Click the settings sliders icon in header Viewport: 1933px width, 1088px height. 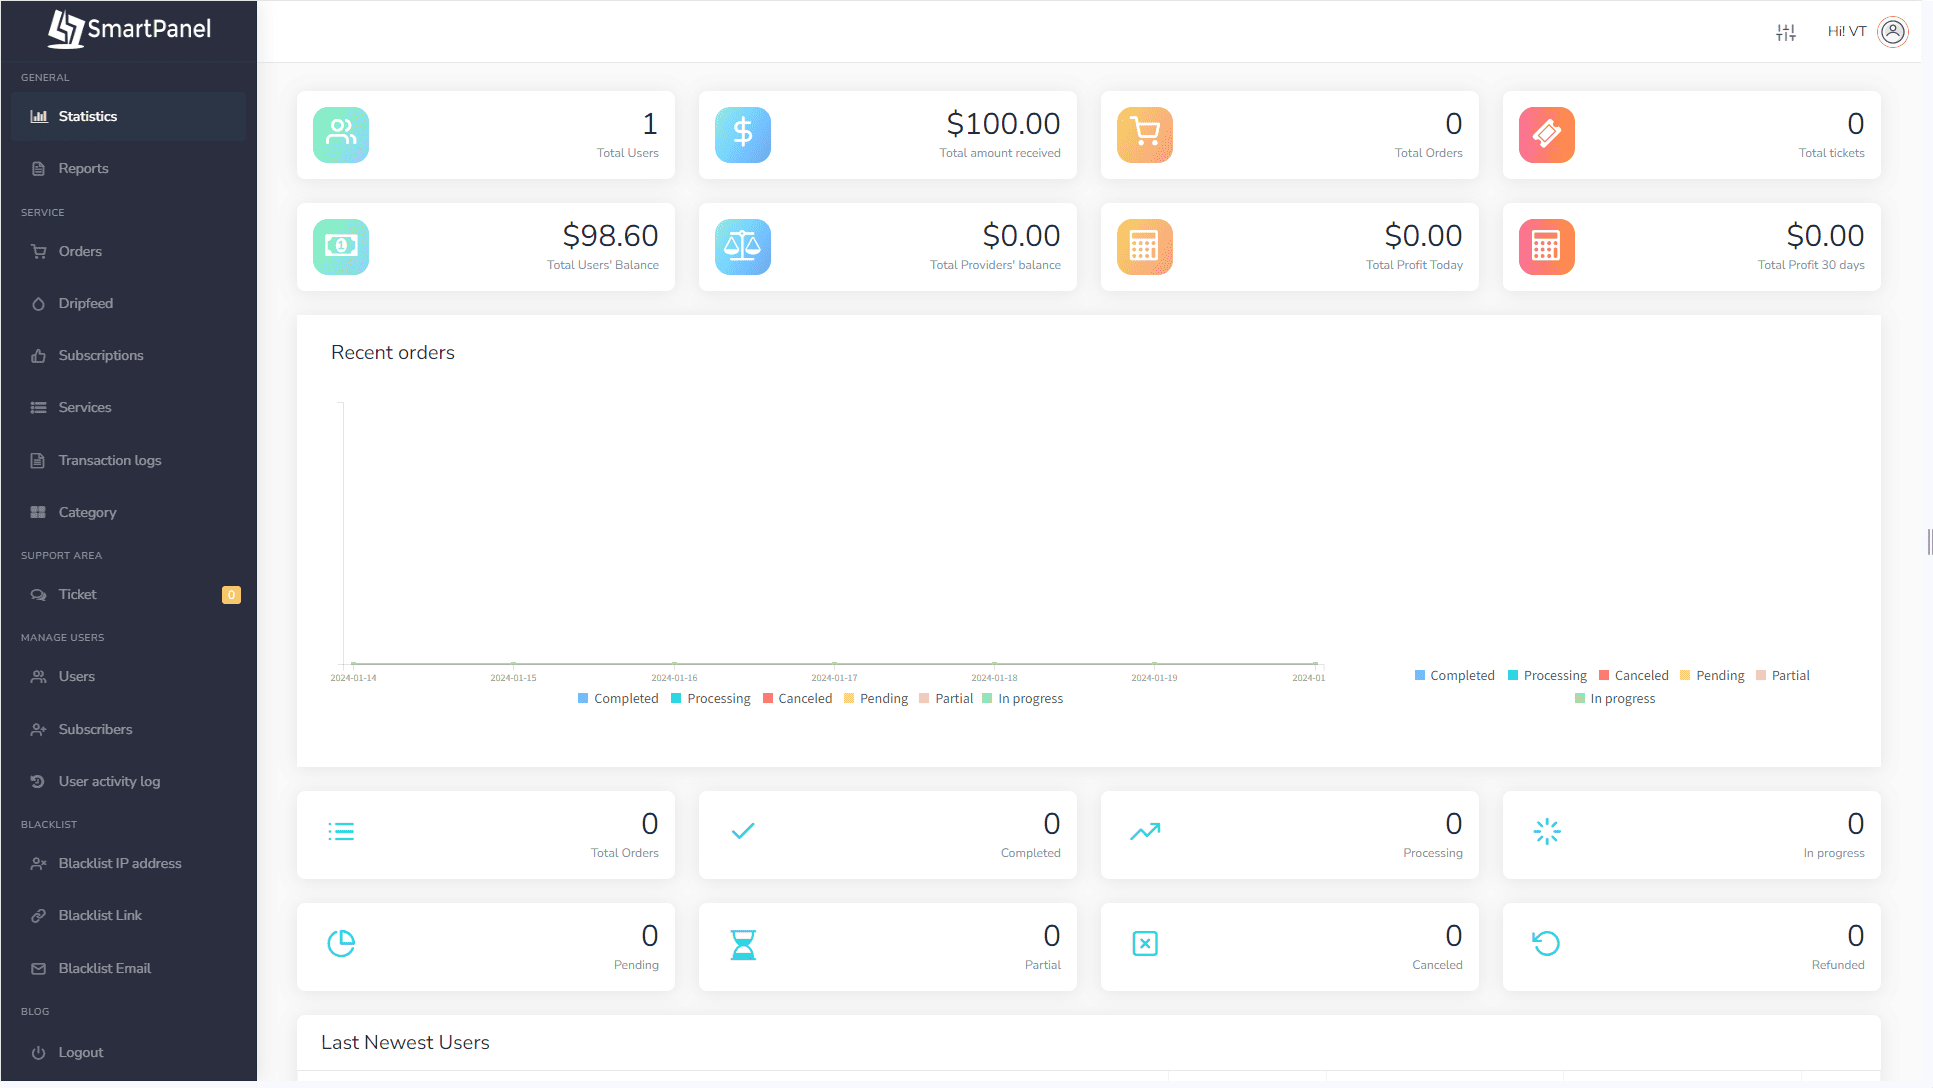(1785, 32)
